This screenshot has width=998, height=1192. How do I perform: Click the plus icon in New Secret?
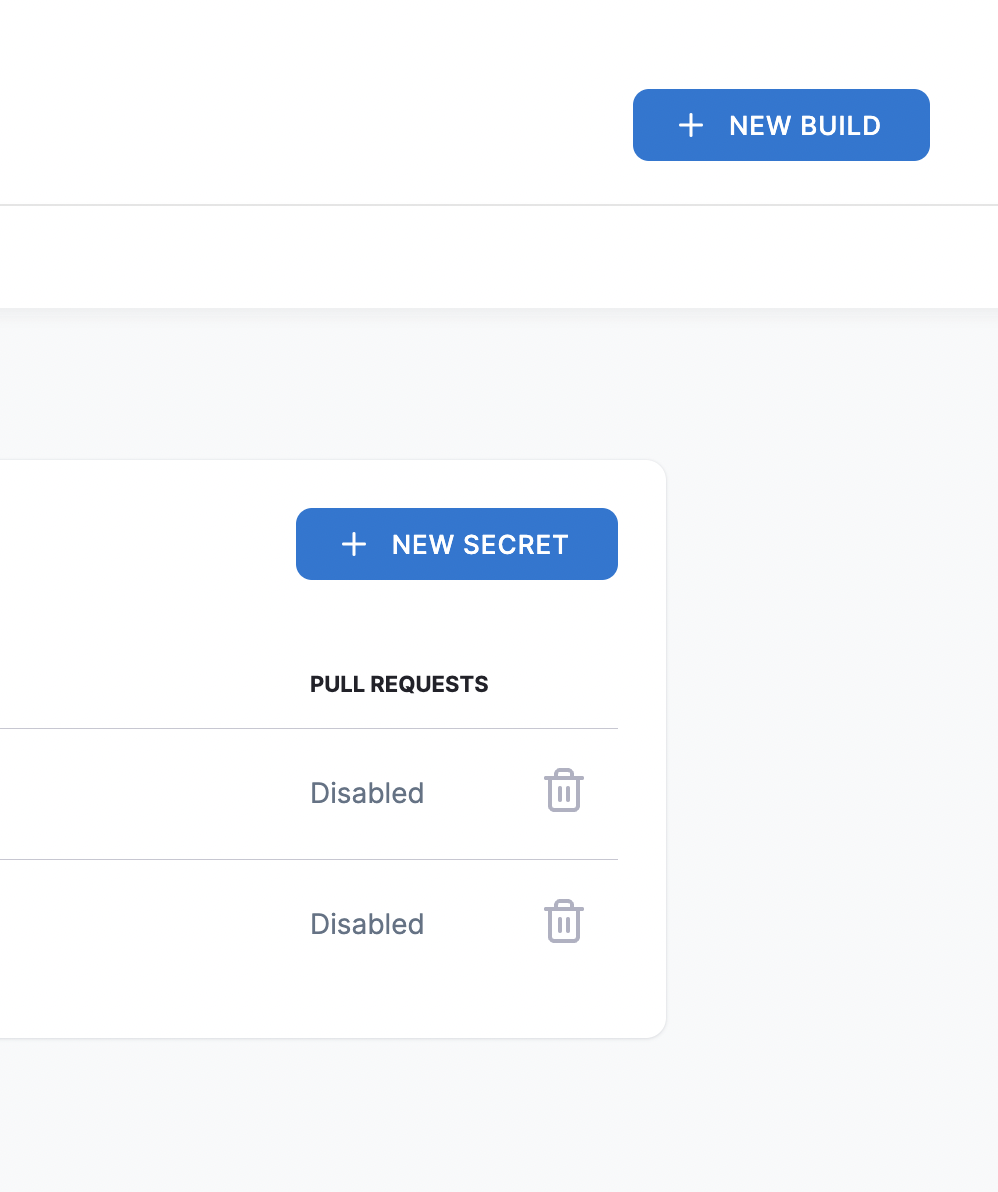354,544
